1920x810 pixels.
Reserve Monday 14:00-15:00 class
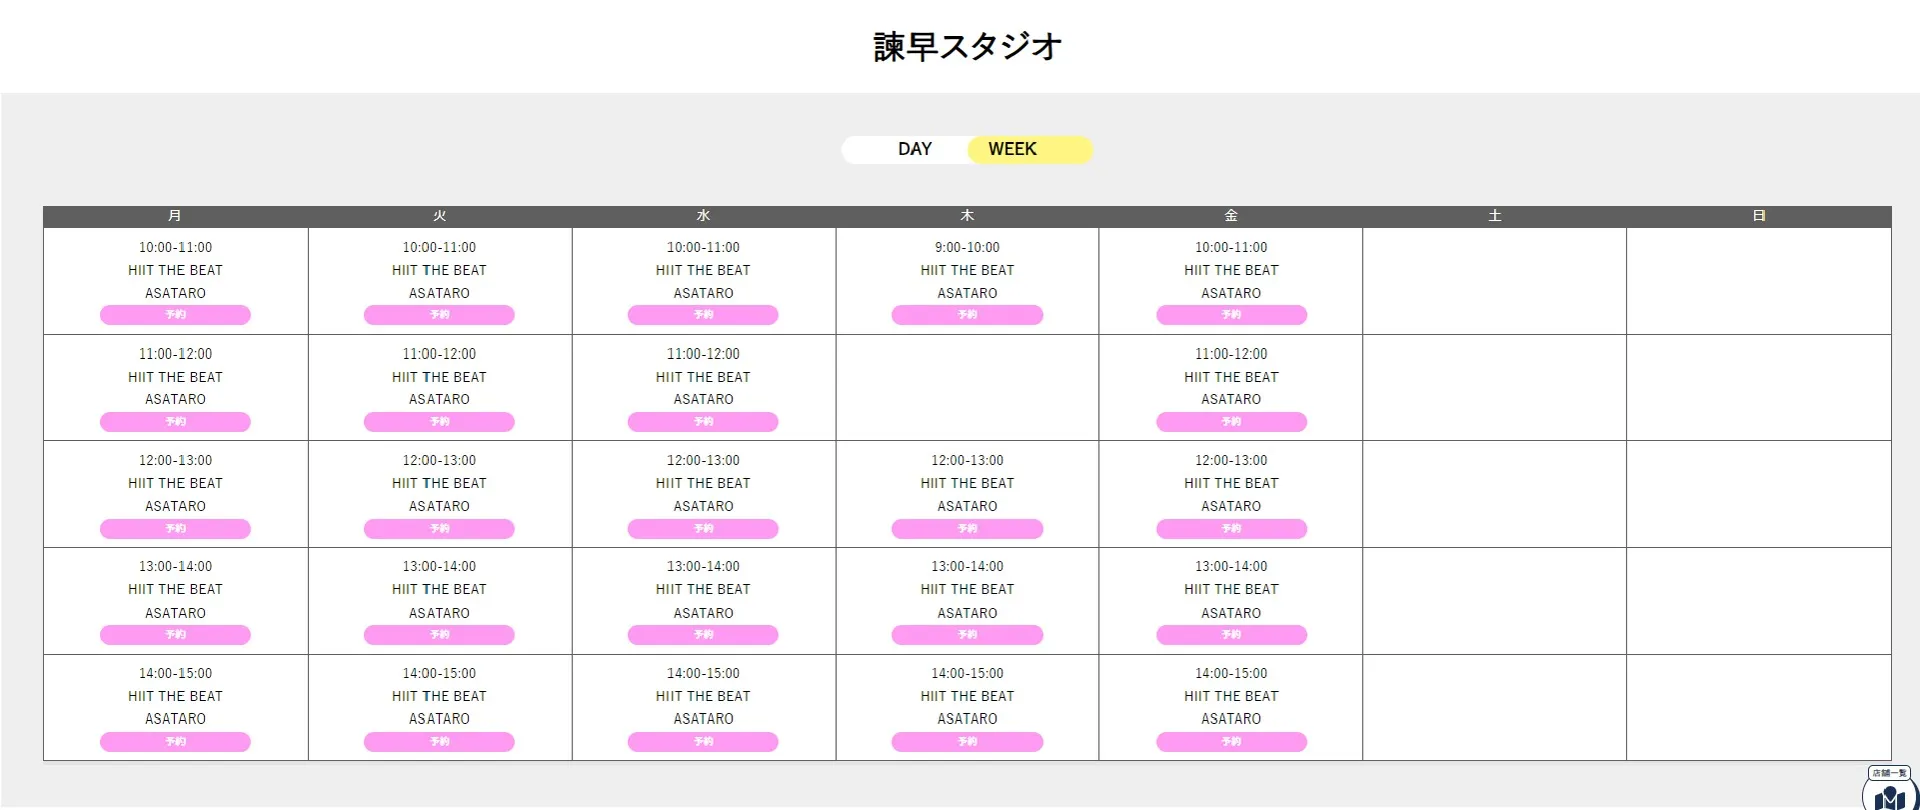point(174,741)
